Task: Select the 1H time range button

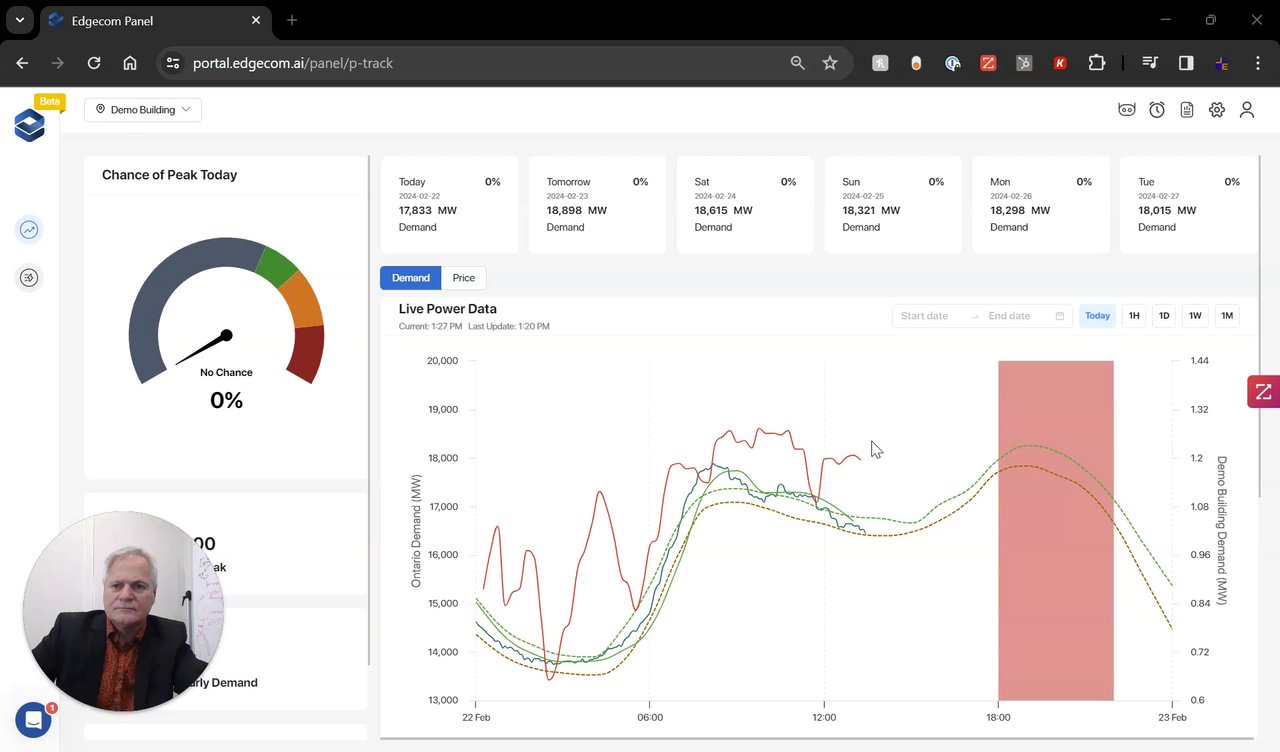Action: pos(1134,316)
